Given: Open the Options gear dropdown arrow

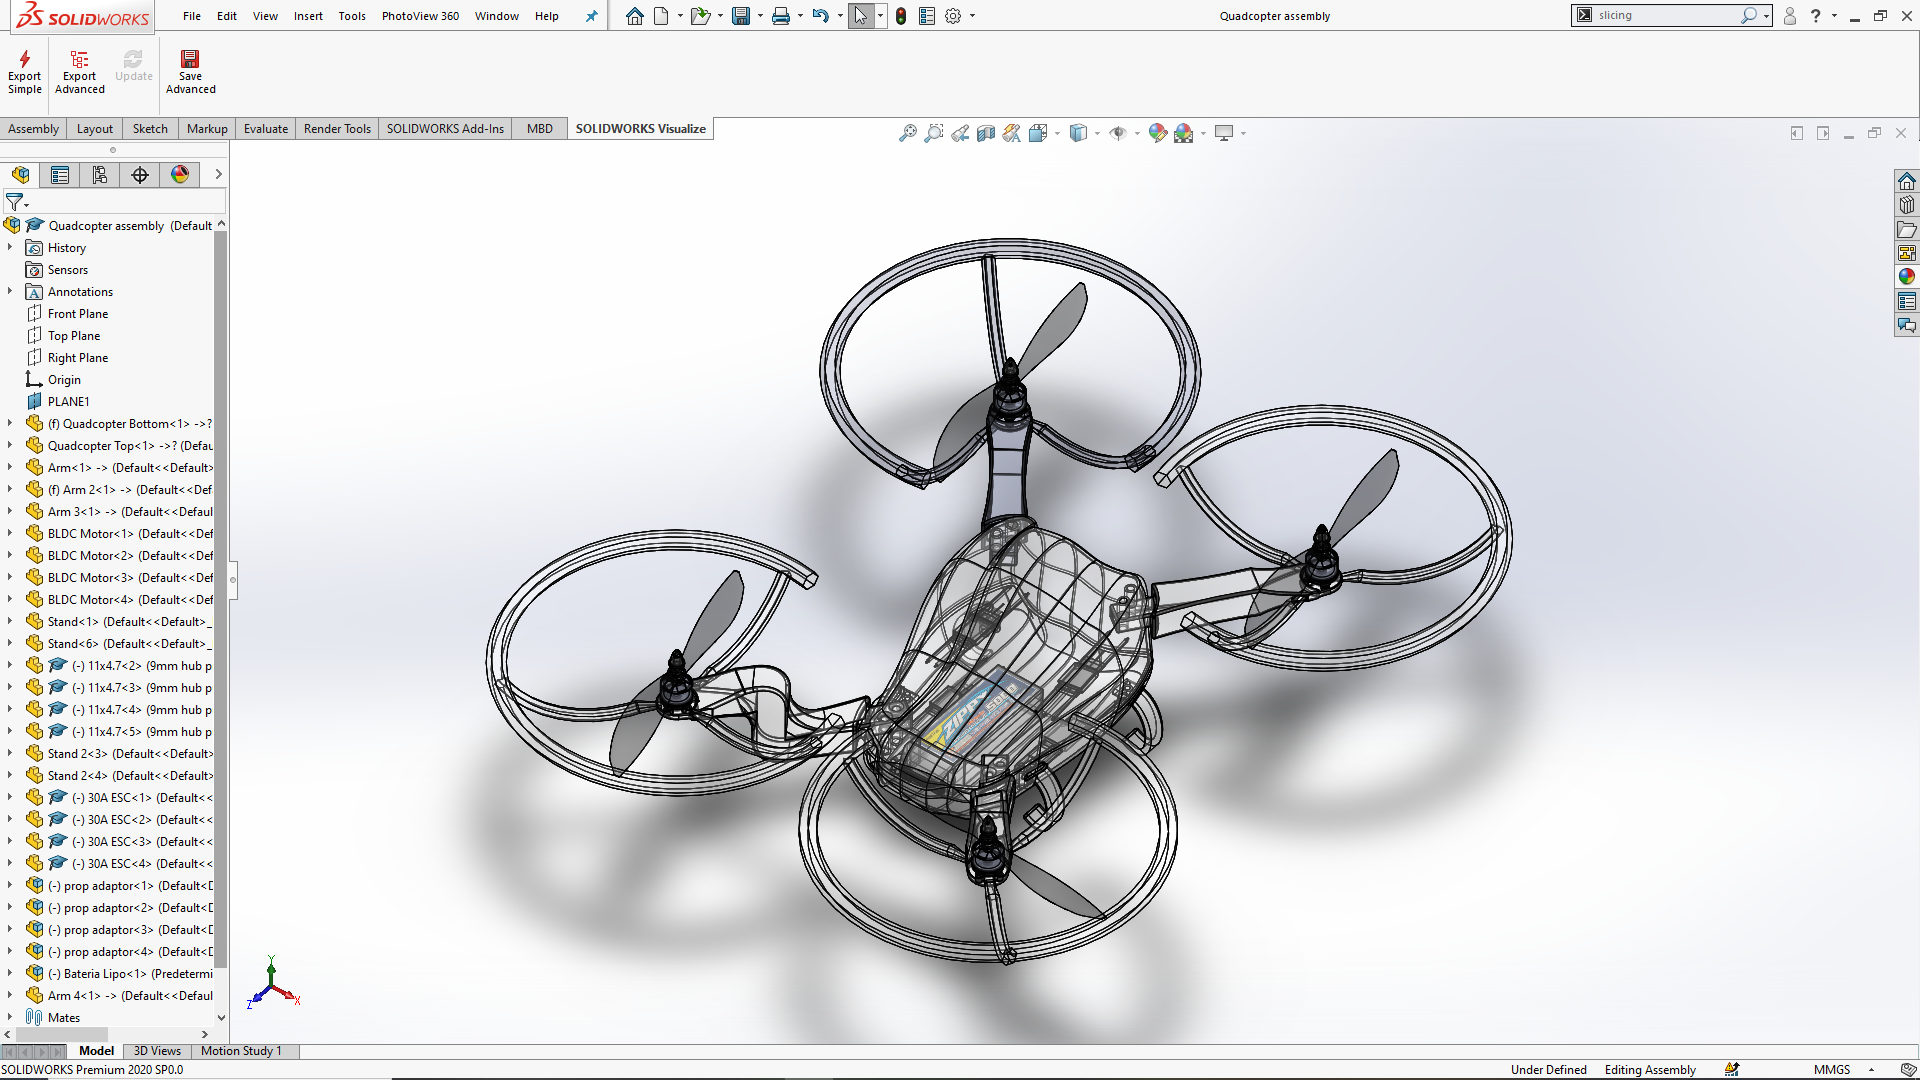Looking at the screenshot, I should pyautogui.click(x=972, y=16).
